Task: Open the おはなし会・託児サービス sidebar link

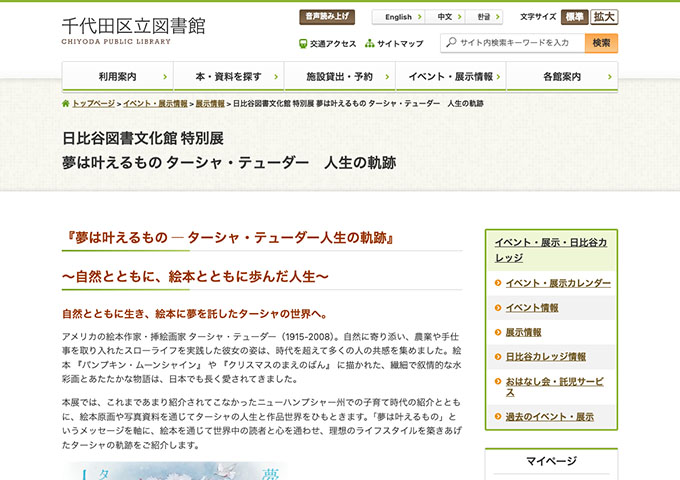Action: 554,387
